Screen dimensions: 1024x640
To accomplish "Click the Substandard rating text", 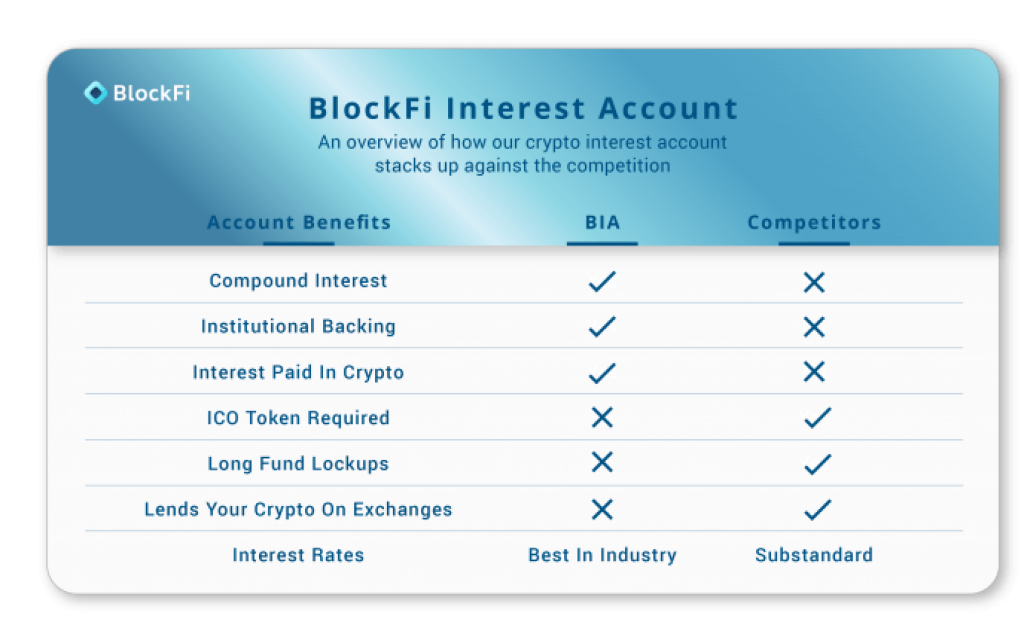I will 814,554.
